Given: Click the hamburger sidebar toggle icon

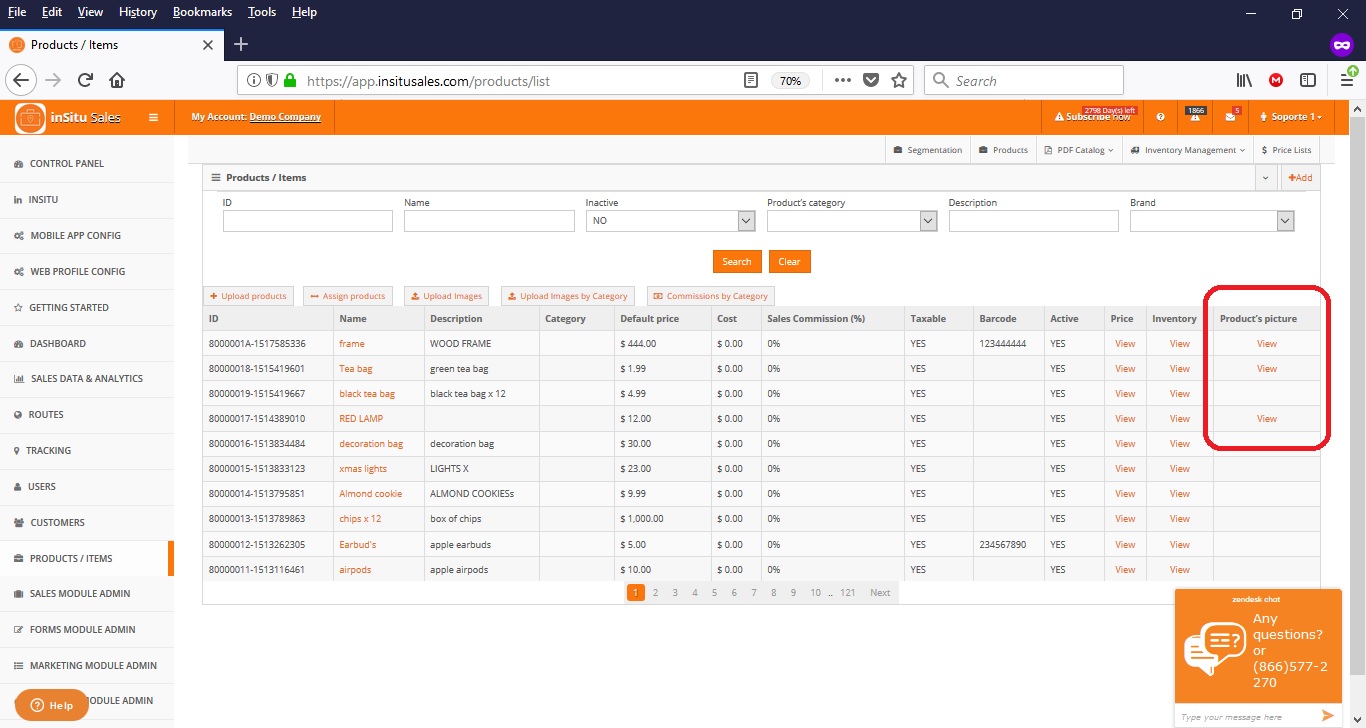Looking at the screenshot, I should tap(153, 117).
